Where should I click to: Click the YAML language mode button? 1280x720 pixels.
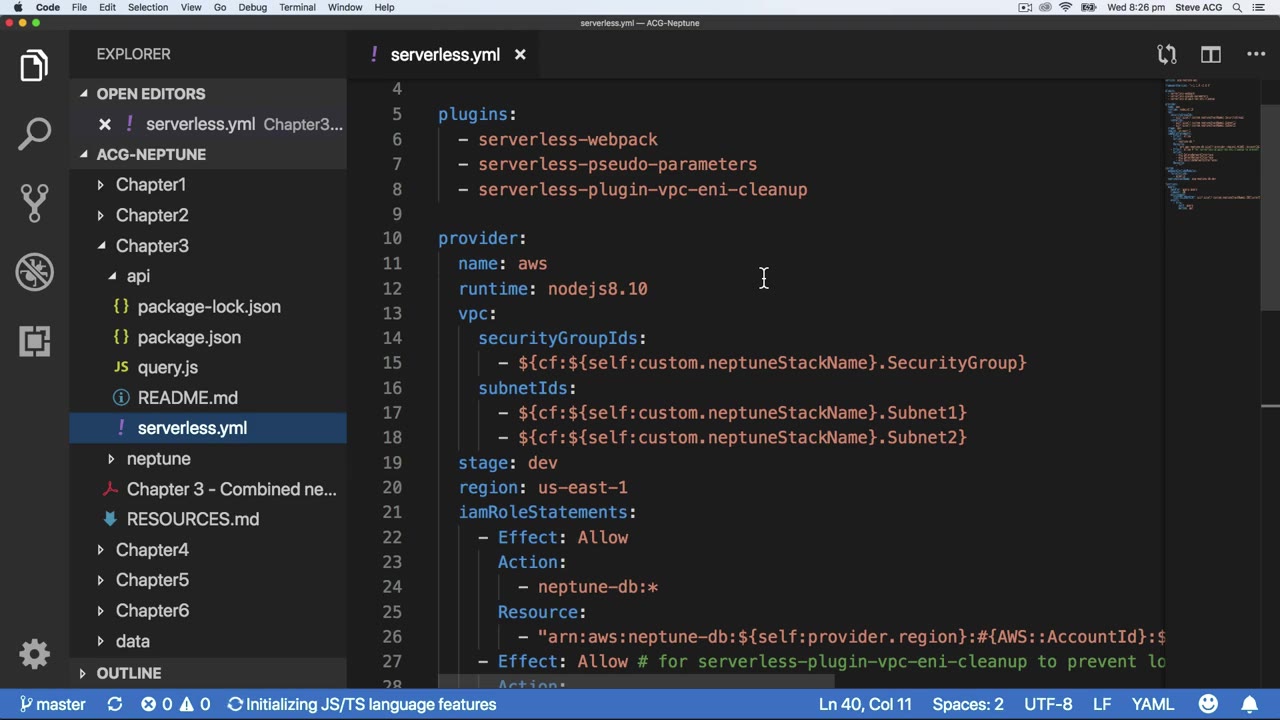(1152, 704)
